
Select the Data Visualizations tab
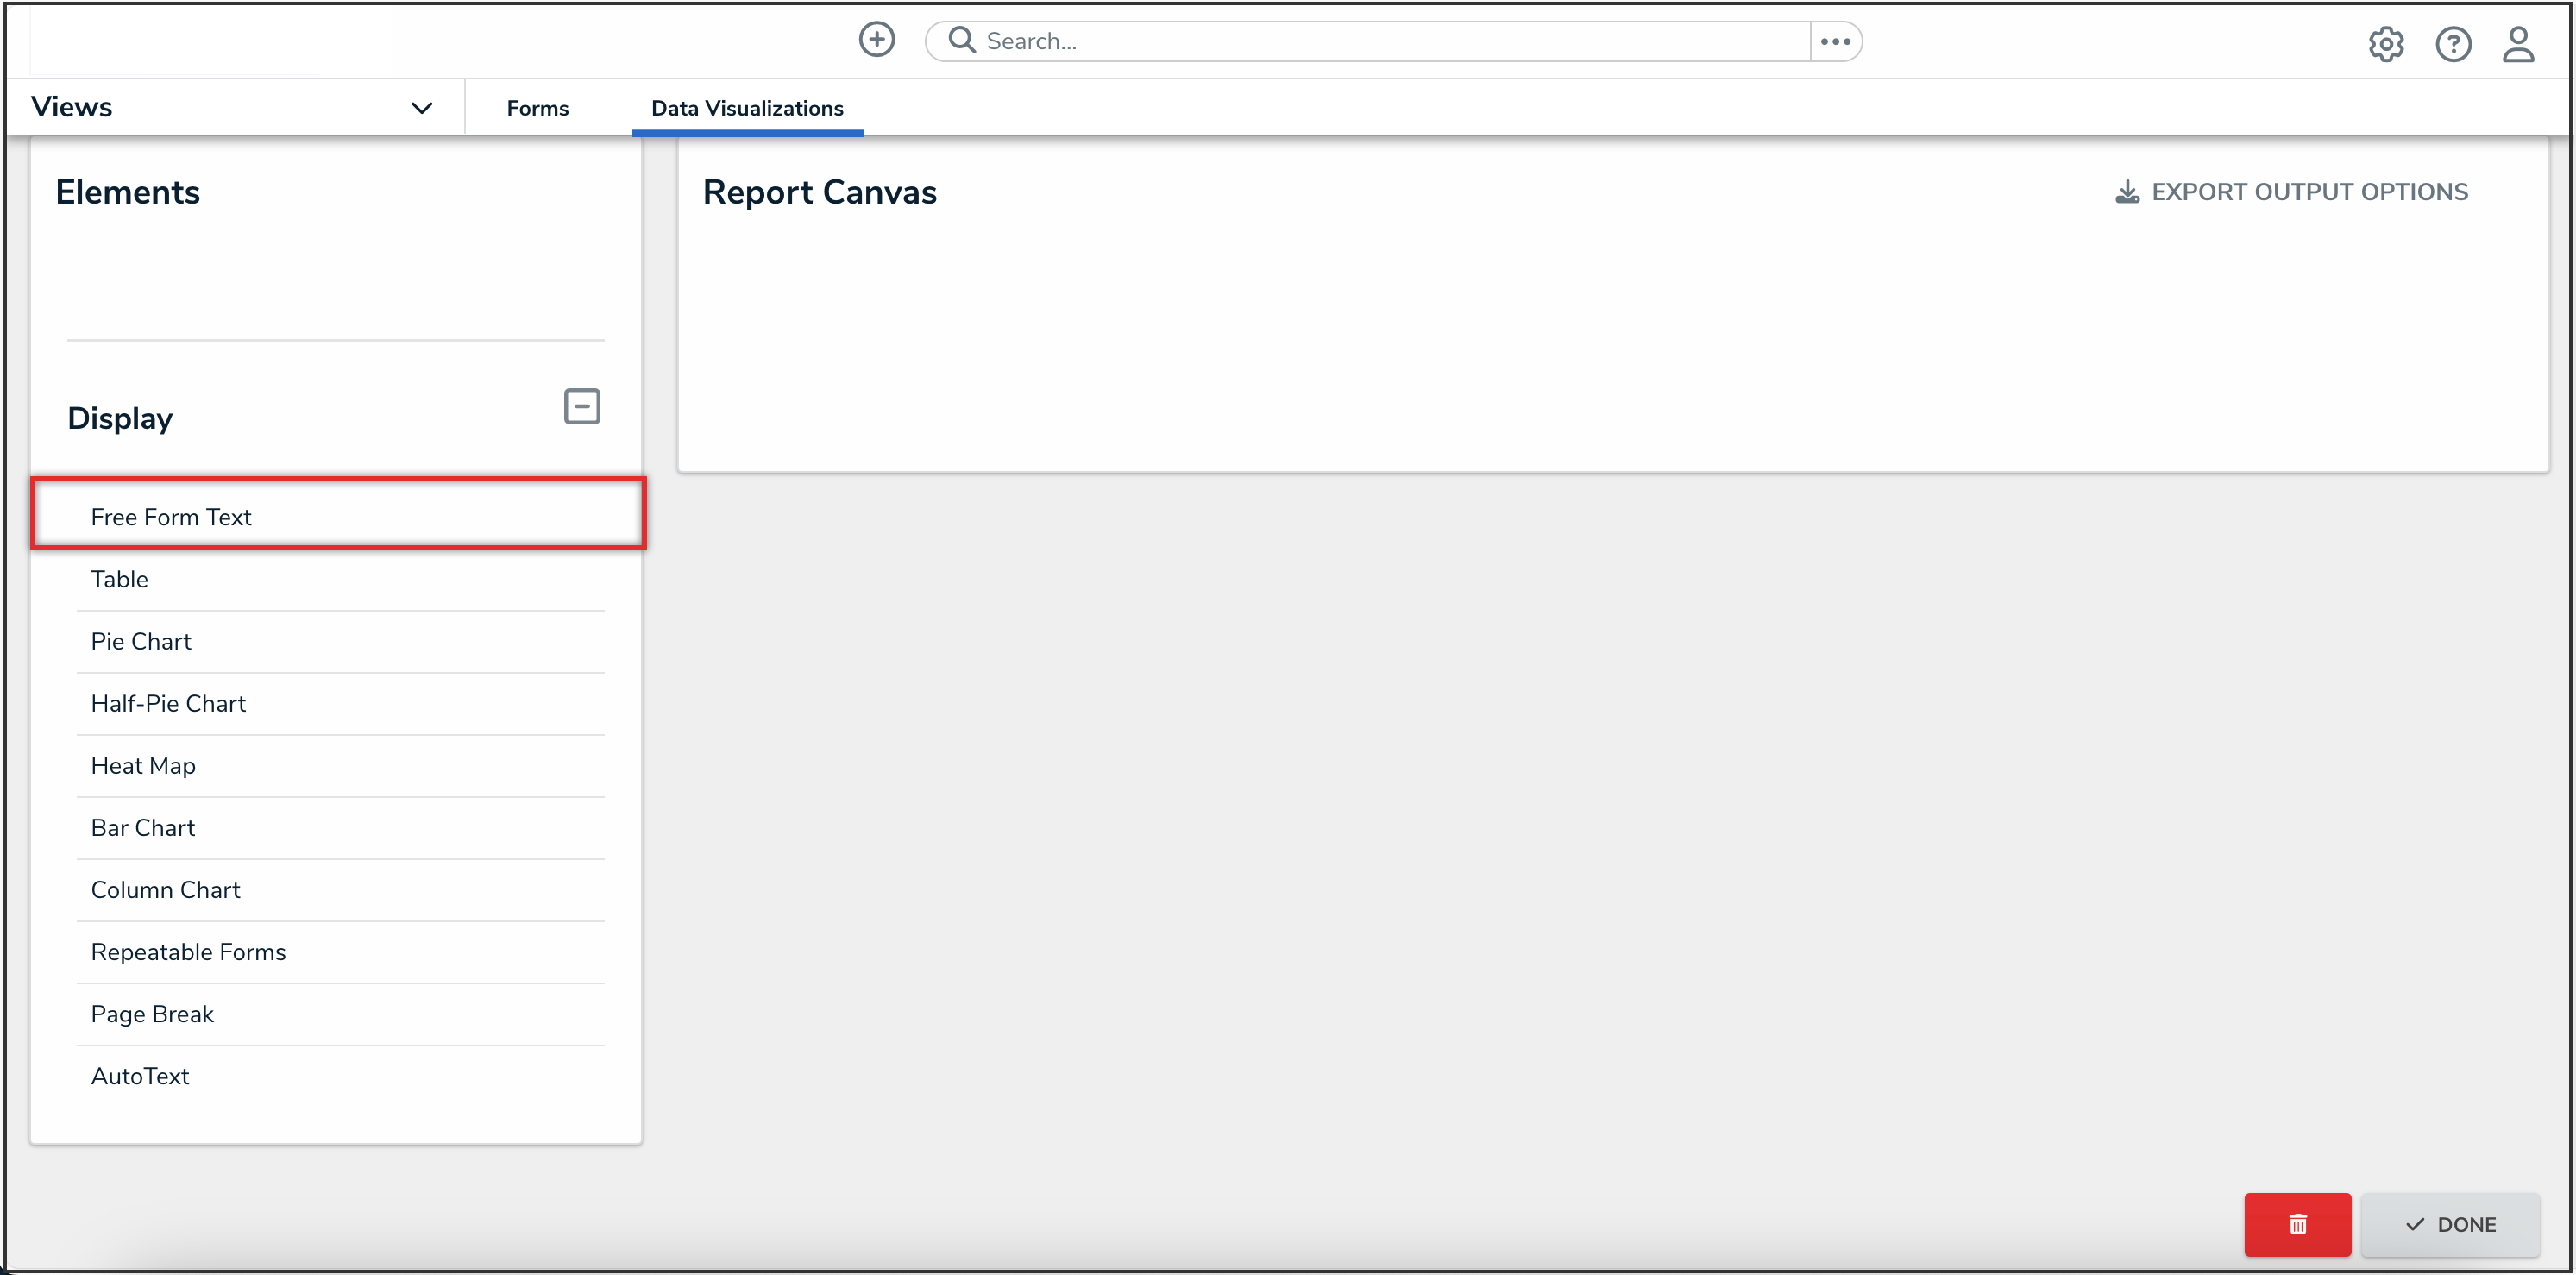(746, 108)
